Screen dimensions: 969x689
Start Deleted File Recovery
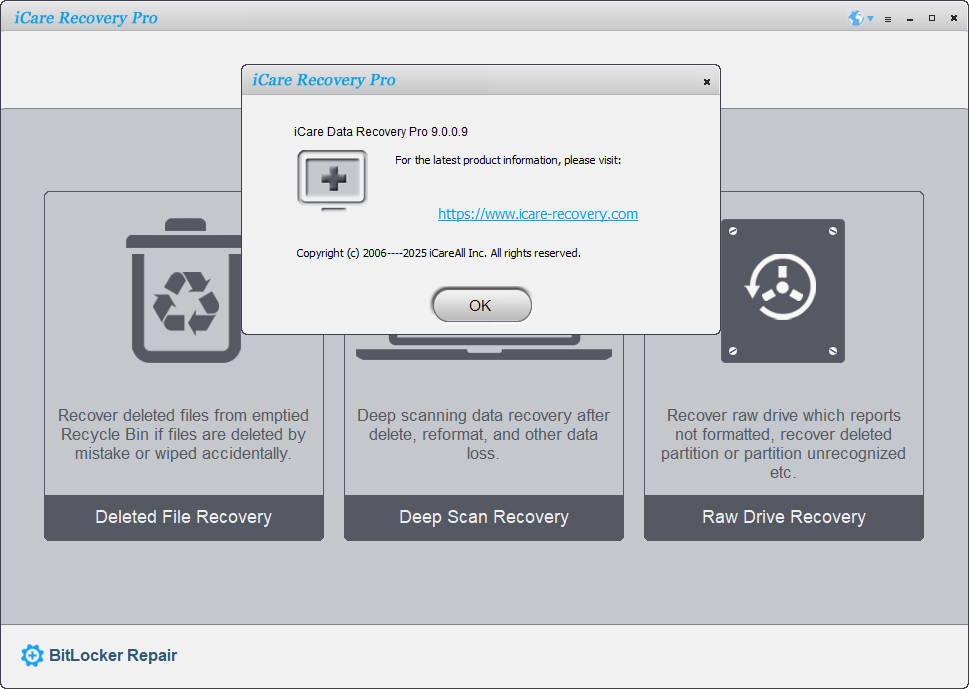pos(184,517)
